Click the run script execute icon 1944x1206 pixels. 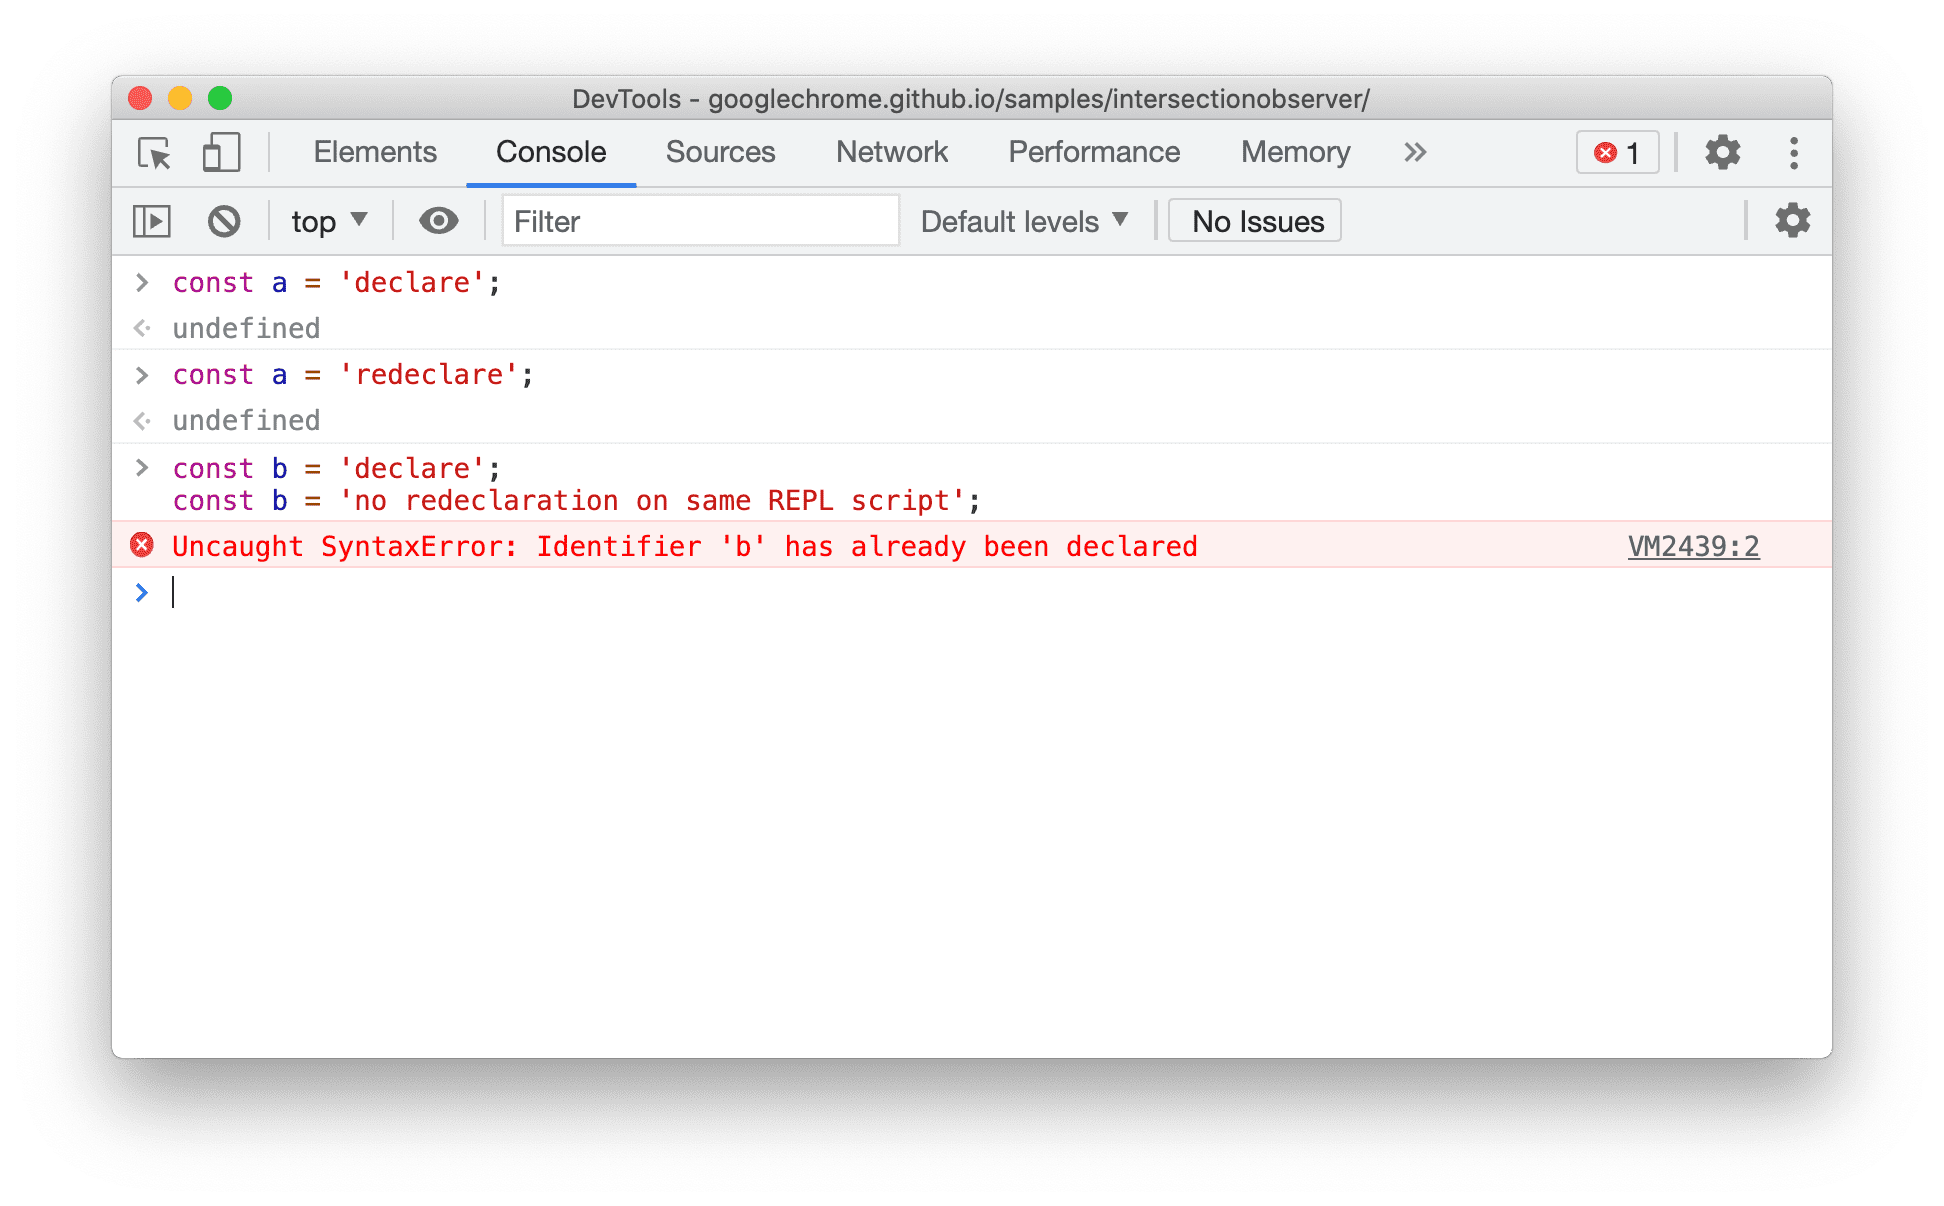153,220
